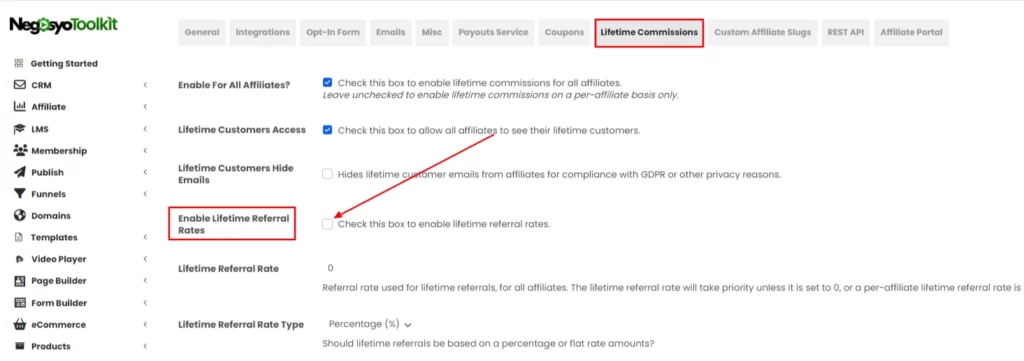Expand the Products submenu chevron

point(145,346)
